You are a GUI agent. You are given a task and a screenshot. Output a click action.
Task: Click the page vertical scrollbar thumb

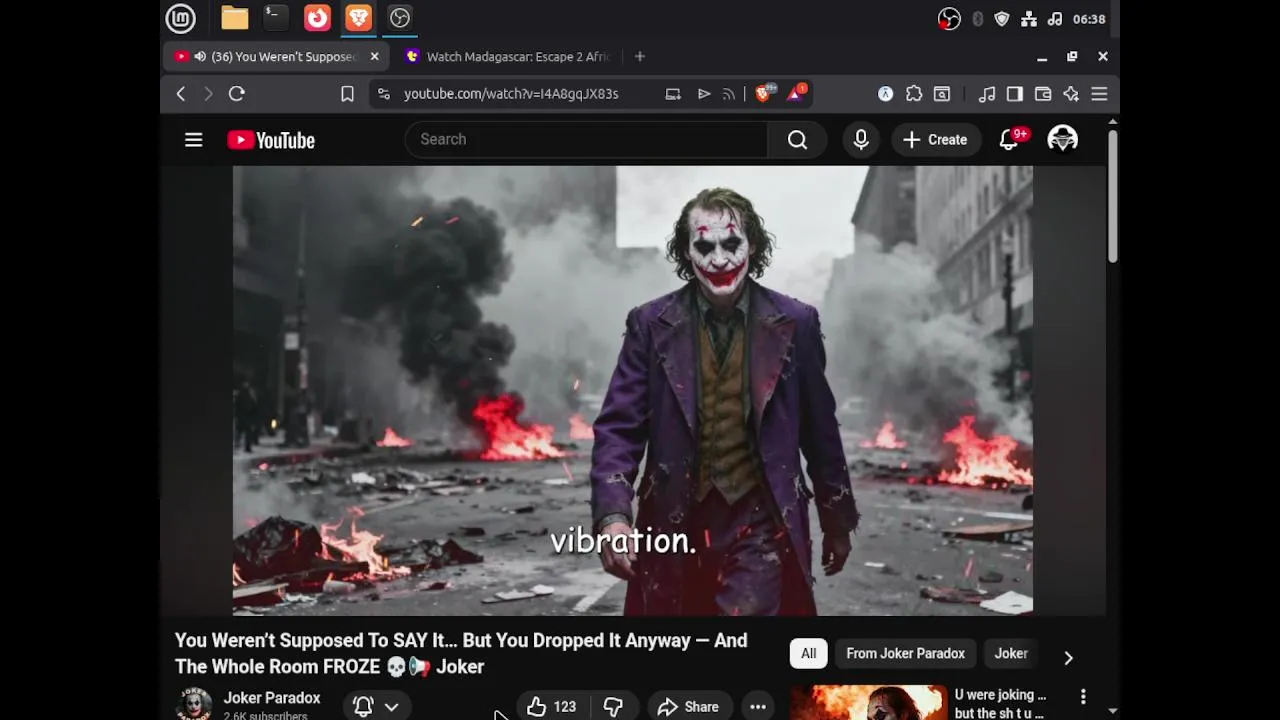tap(1112, 195)
